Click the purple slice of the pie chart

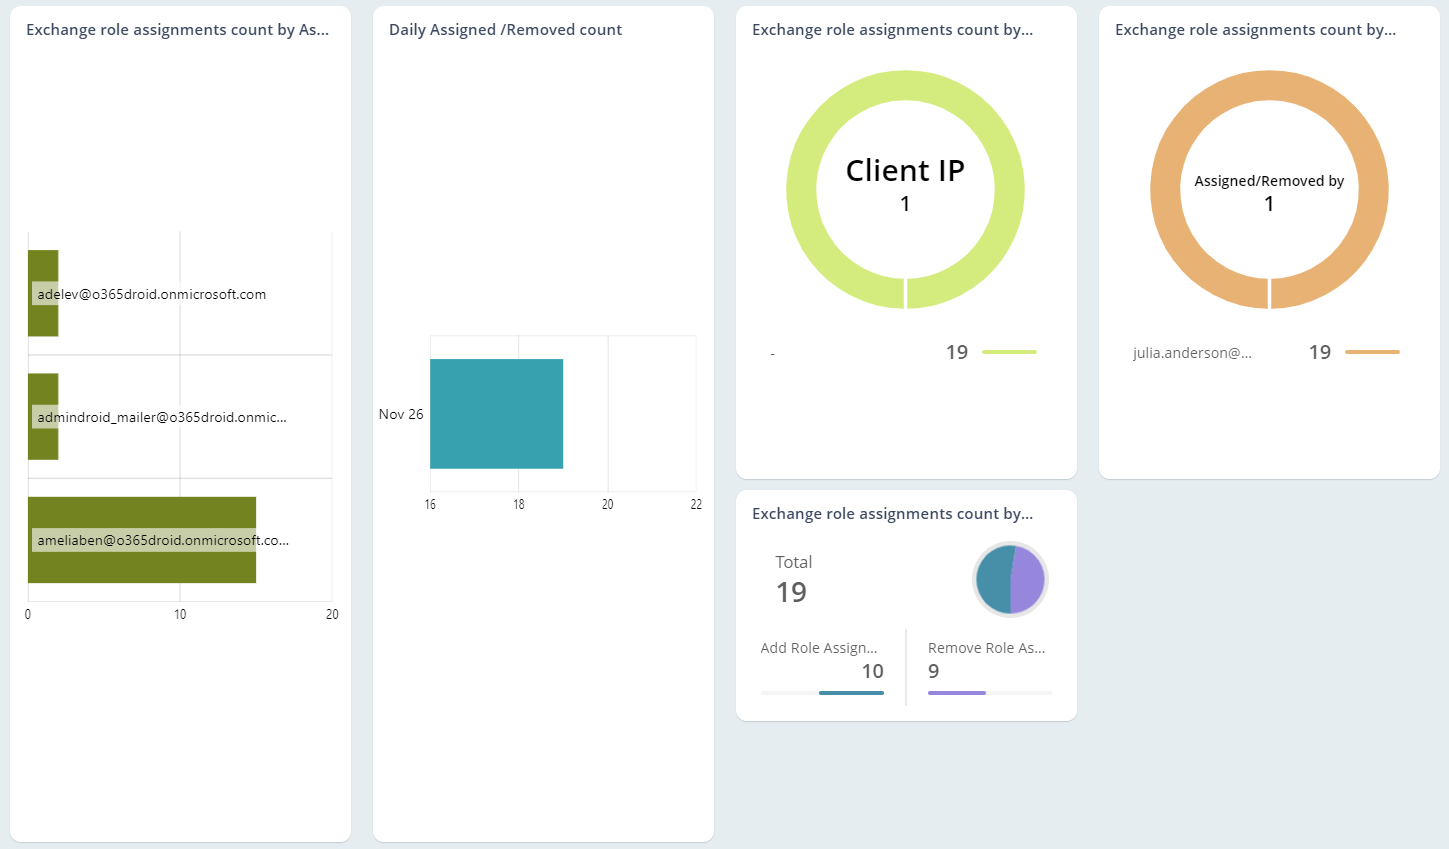click(x=1028, y=580)
